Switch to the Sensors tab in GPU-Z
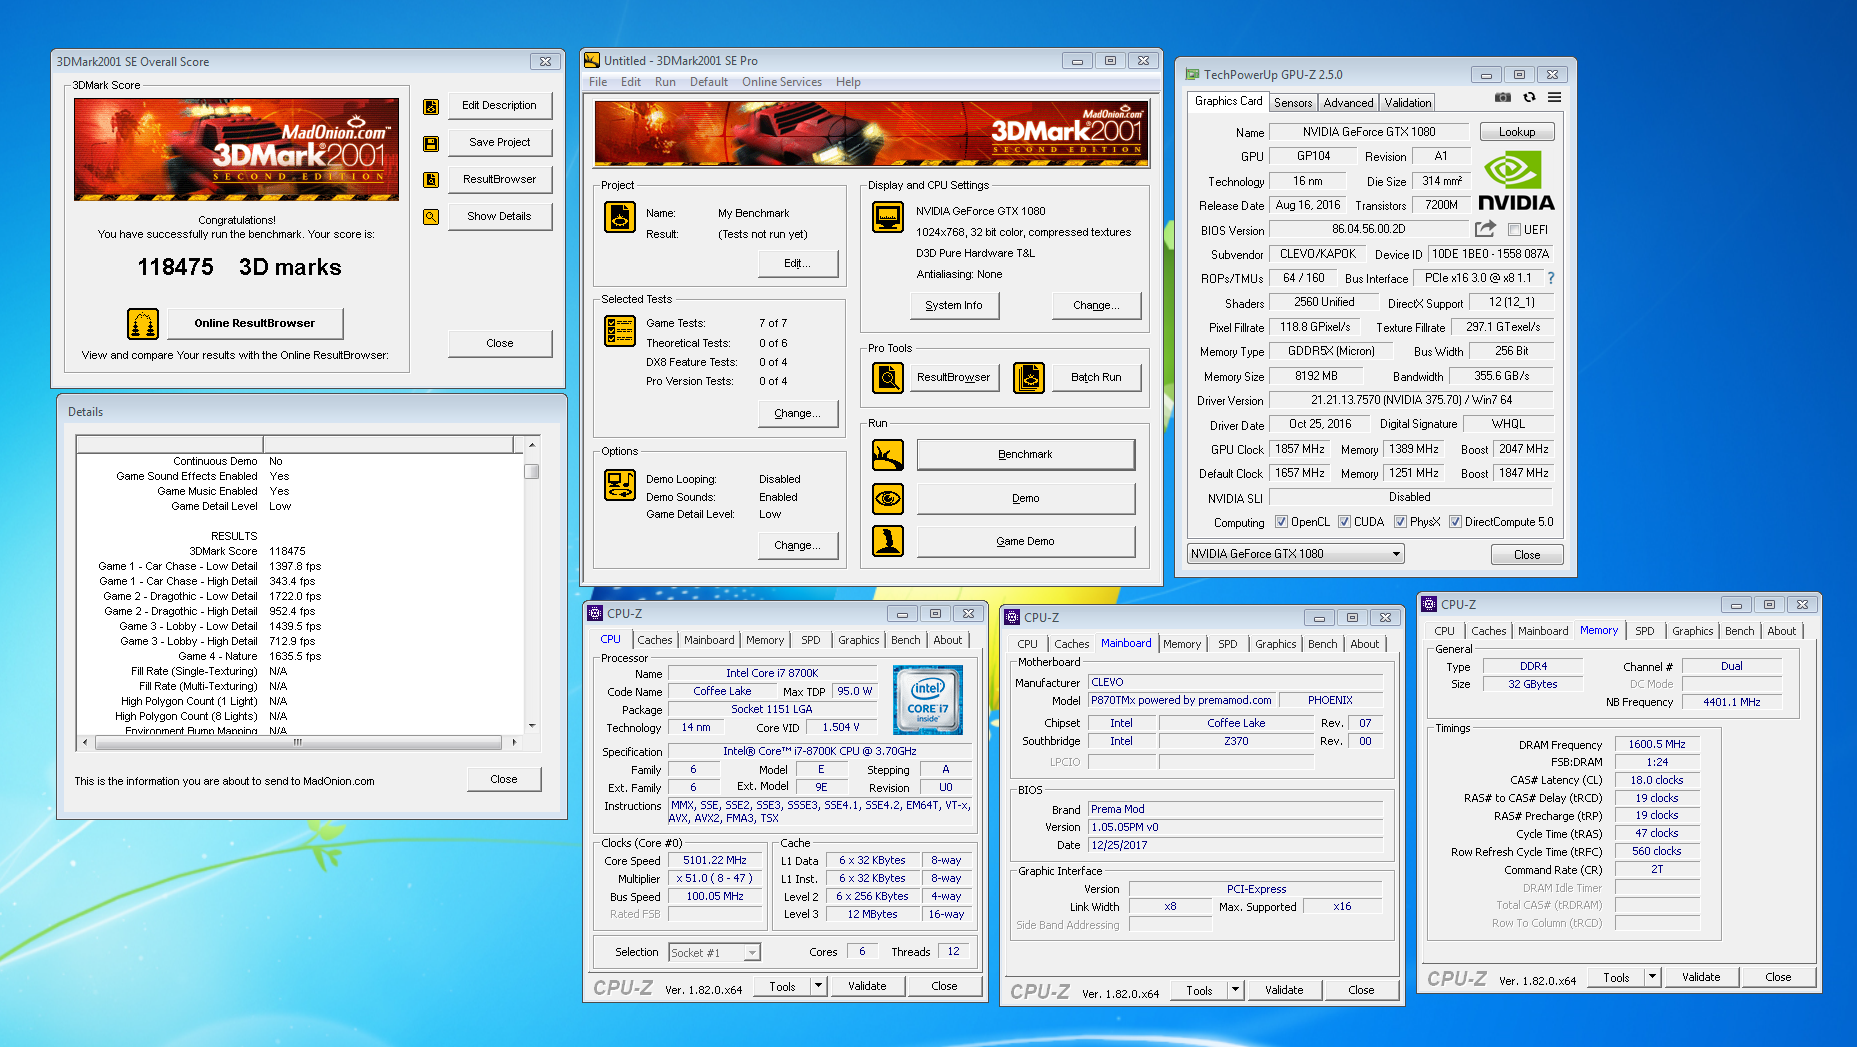 [x=1292, y=103]
